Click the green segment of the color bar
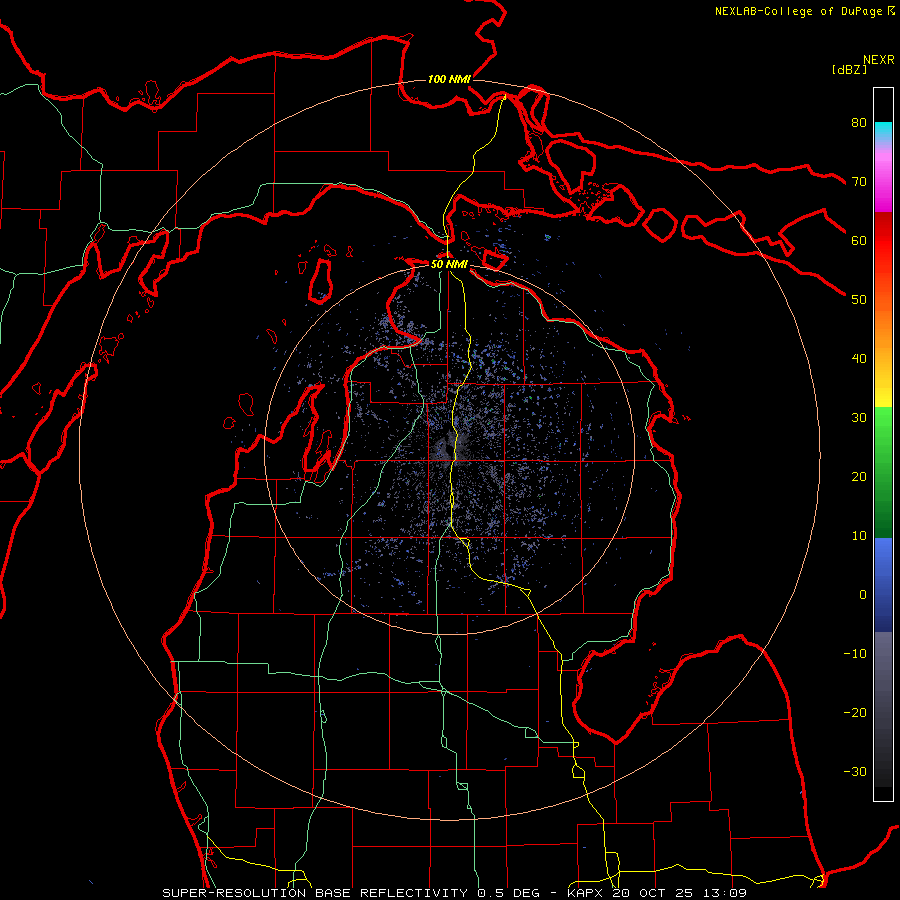Viewport: 900px width, 900px height. pyautogui.click(x=883, y=472)
